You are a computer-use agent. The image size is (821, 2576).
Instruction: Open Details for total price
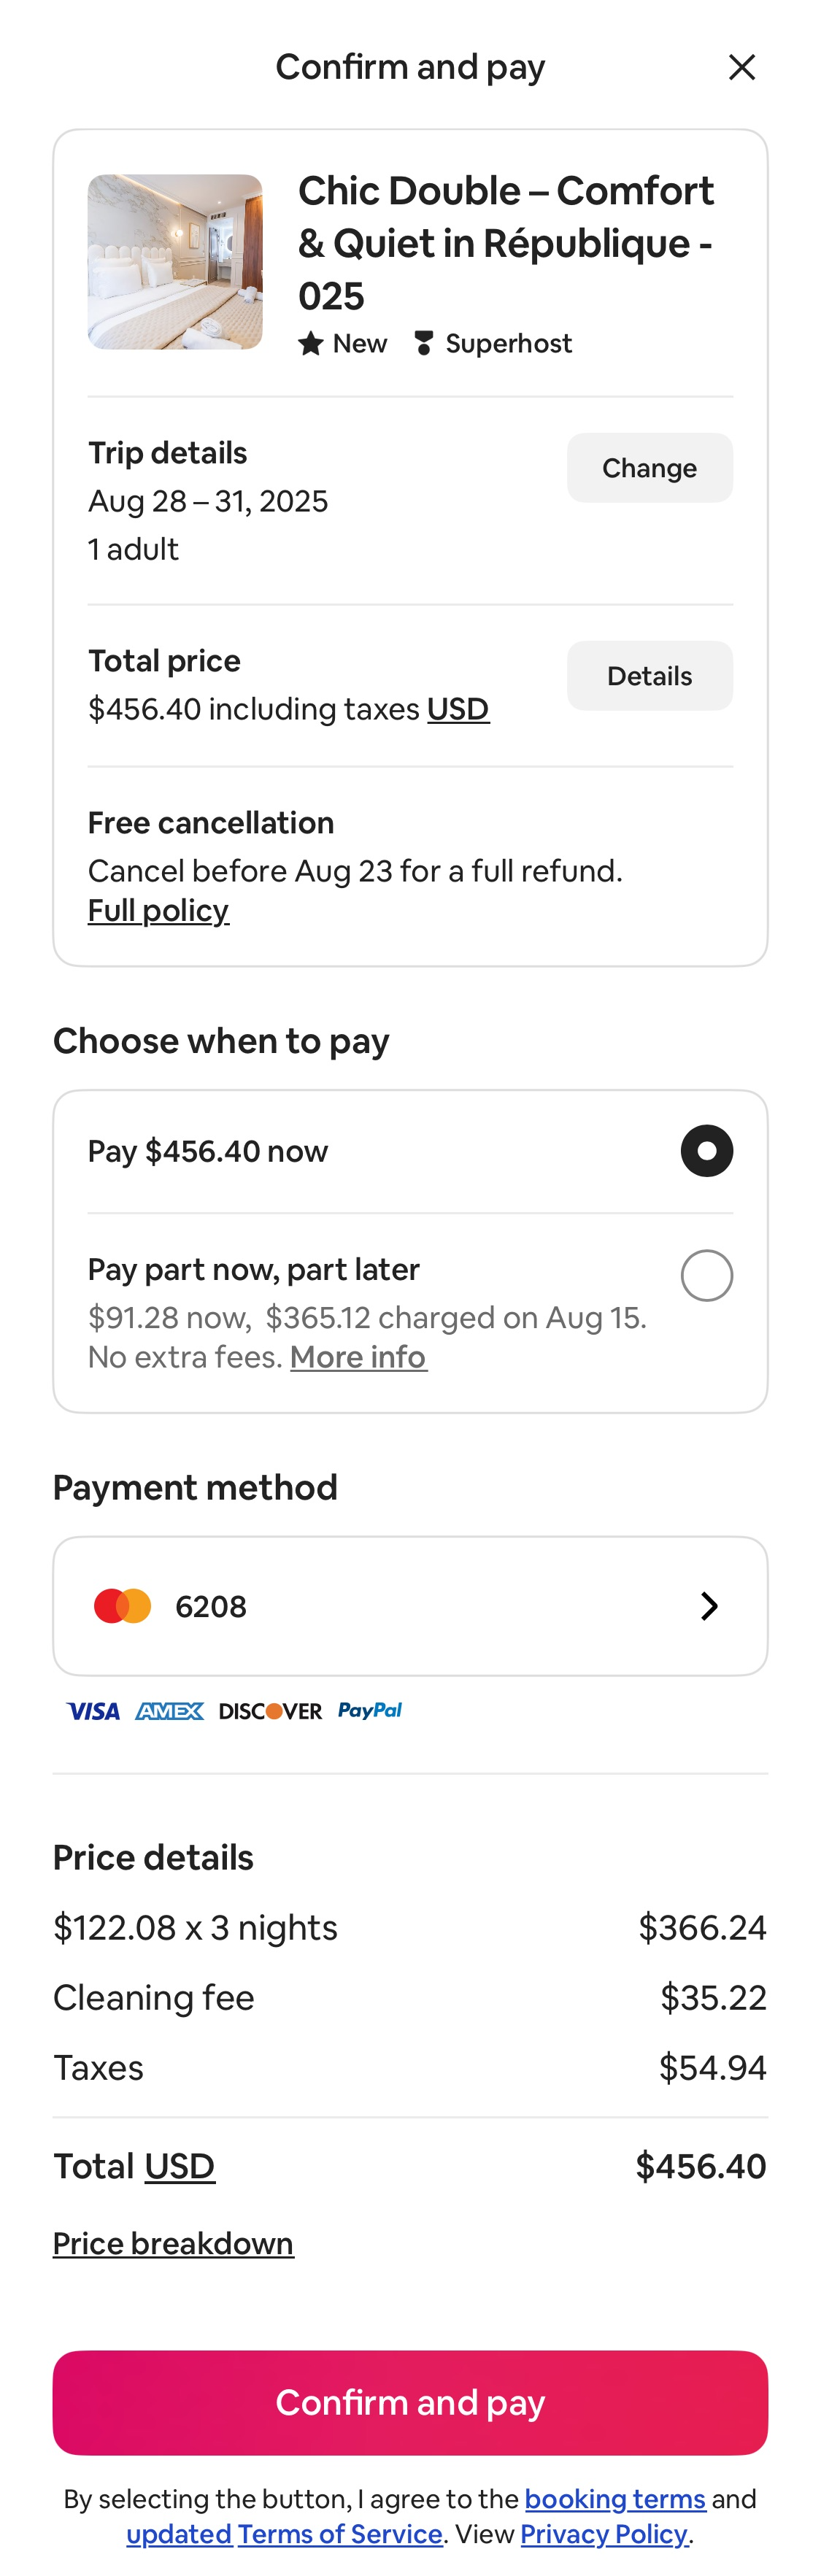click(649, 675)
